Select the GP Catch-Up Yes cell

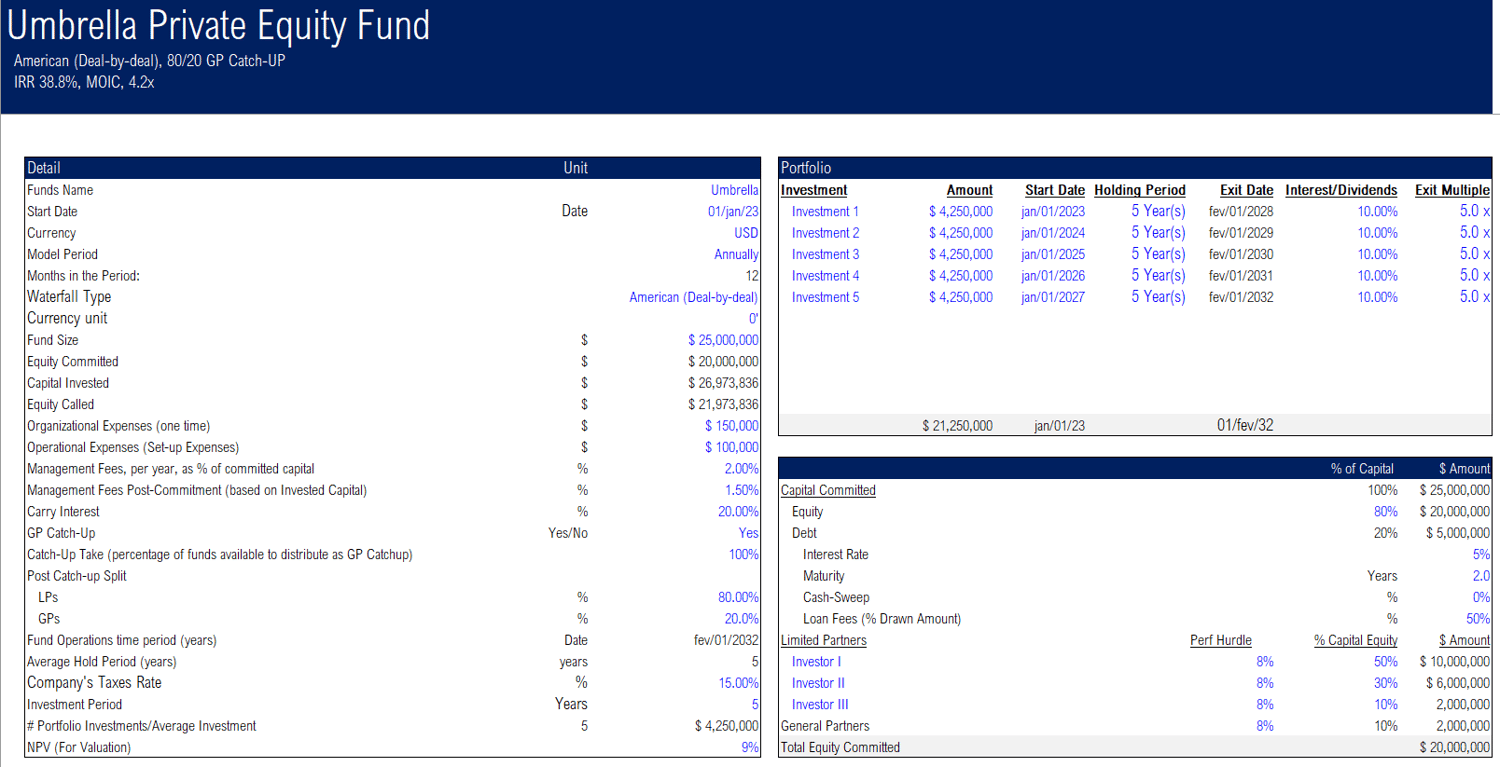(748, 533)
